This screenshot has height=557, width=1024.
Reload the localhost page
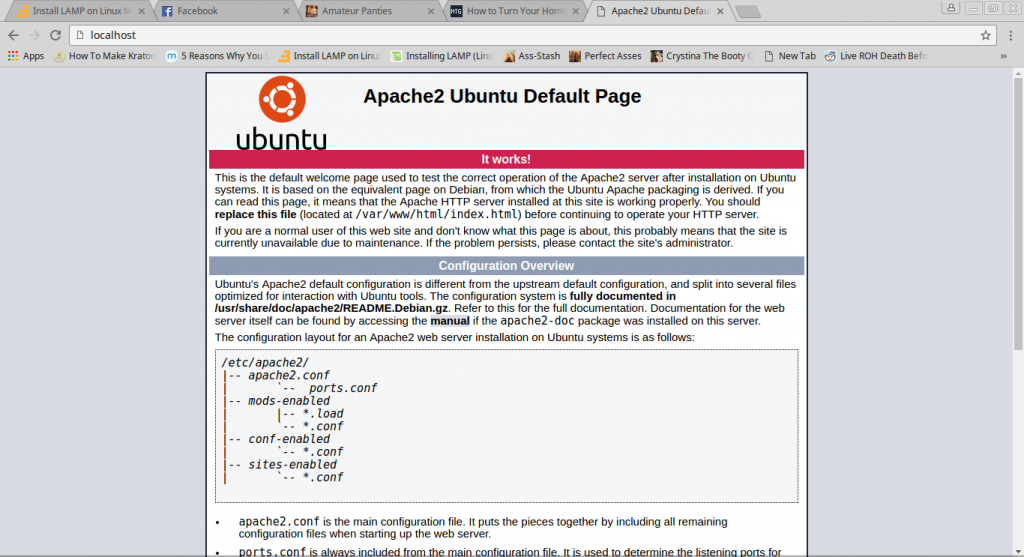[x=55, y=35]
